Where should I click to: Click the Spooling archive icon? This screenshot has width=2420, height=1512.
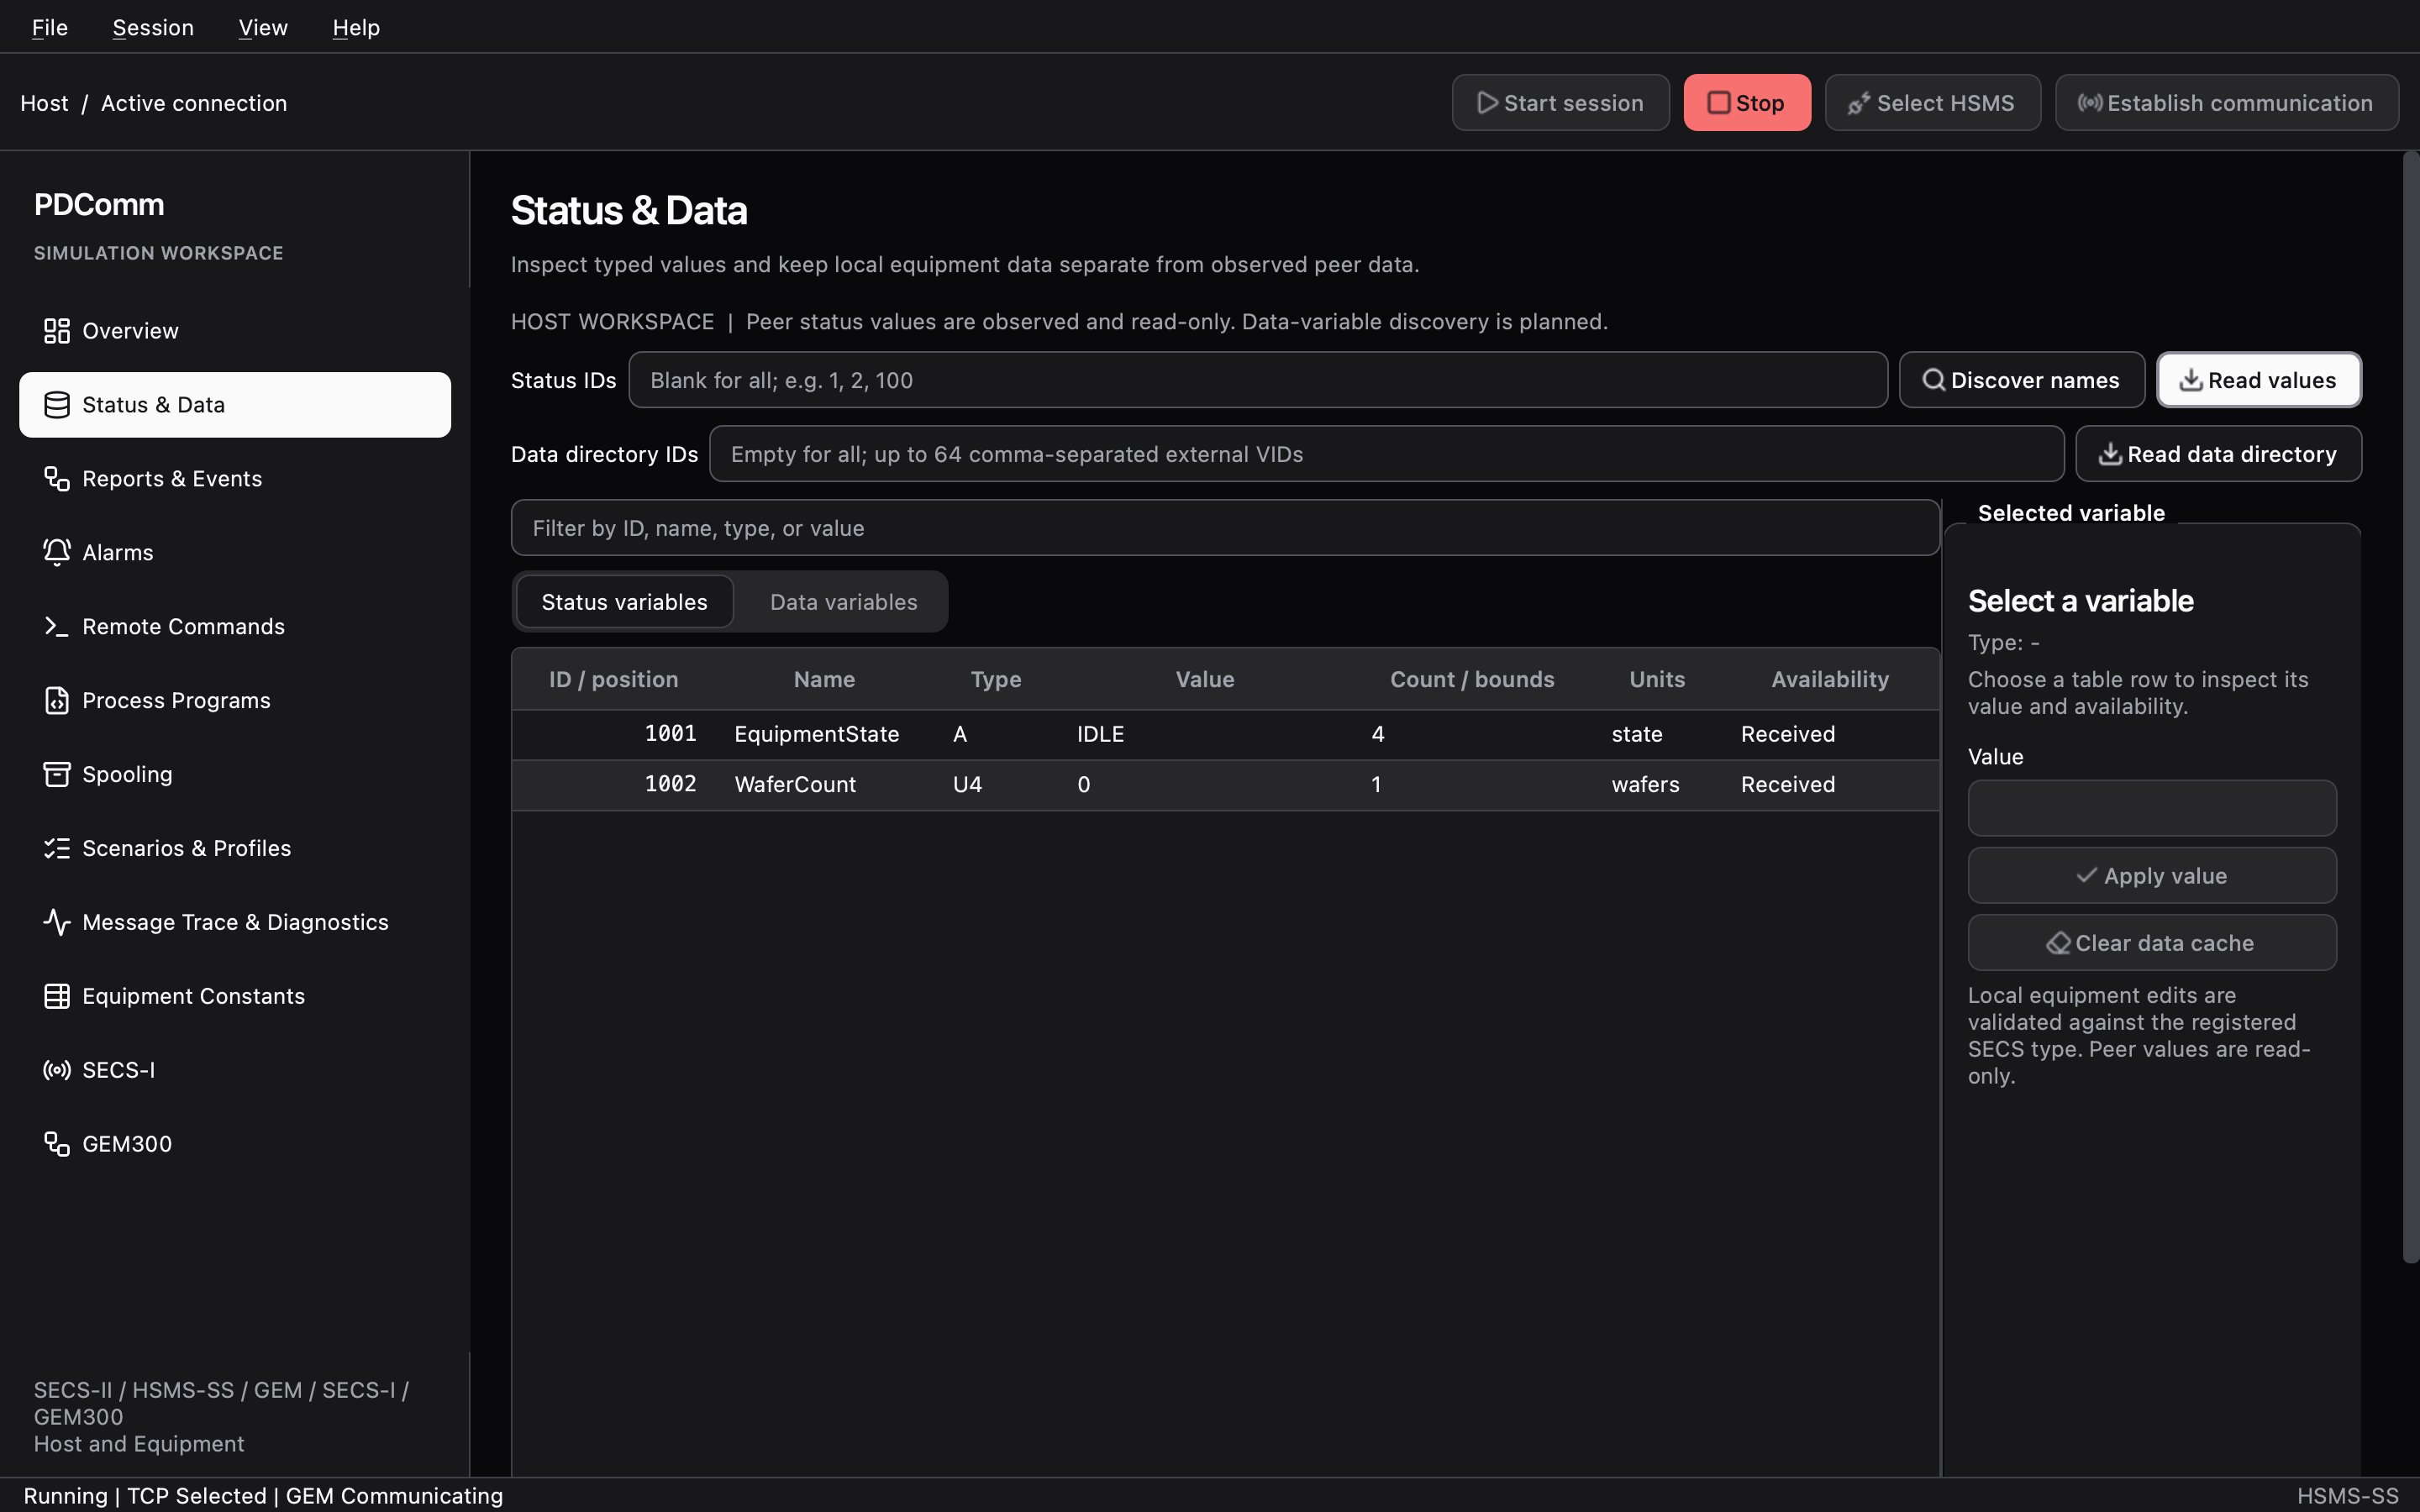57,775
